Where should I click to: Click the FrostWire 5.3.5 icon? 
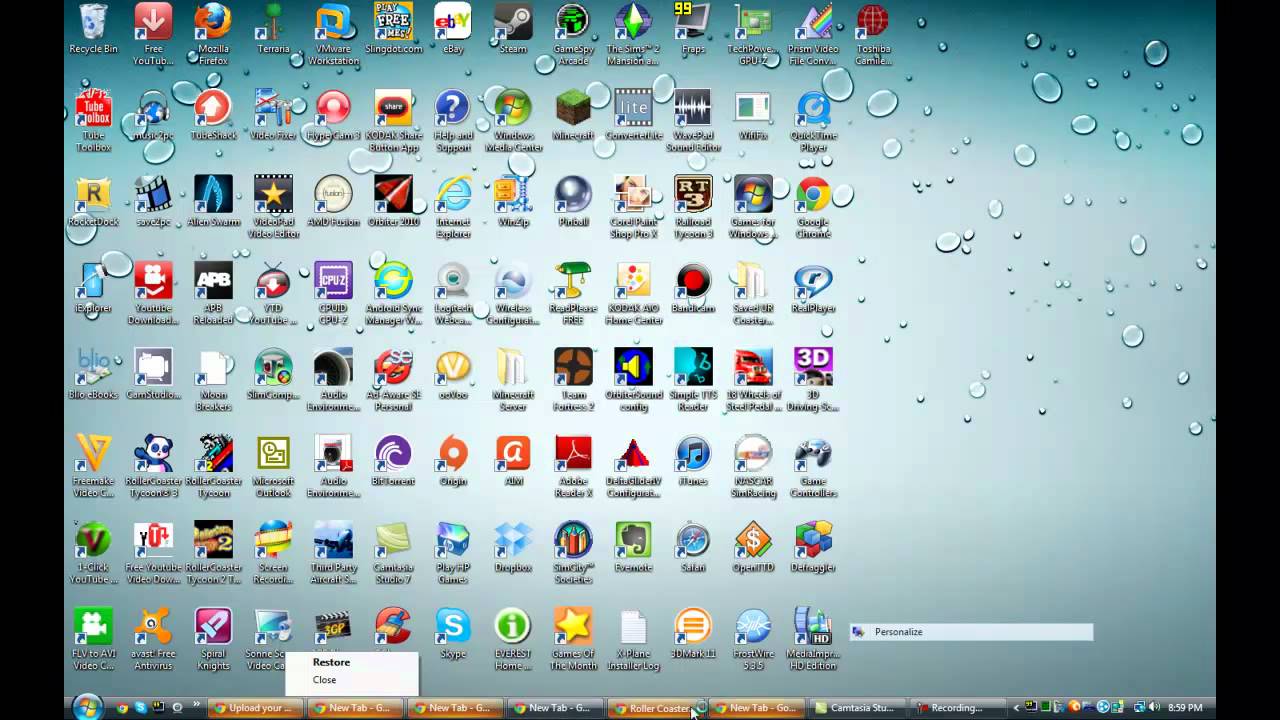753,639
